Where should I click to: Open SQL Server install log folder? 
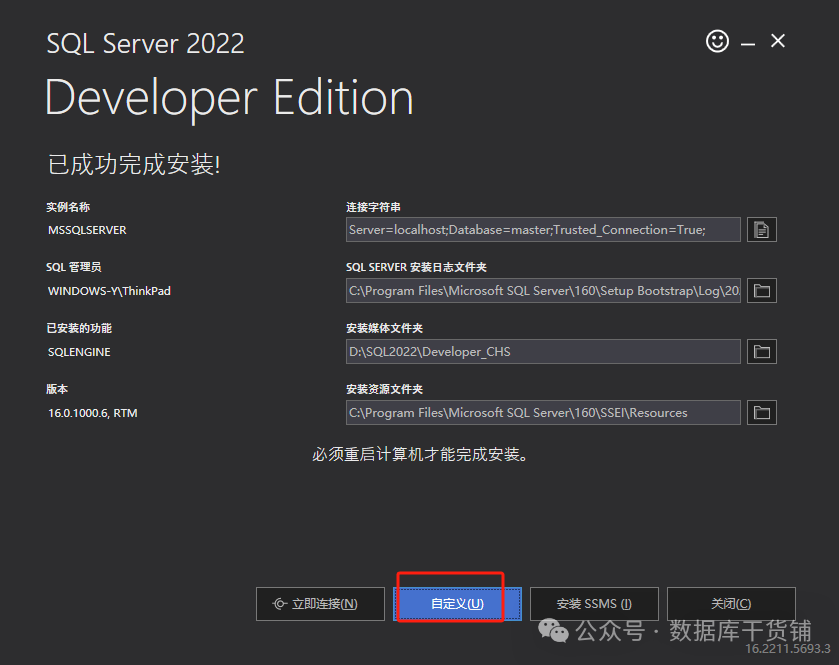pos(761,291)
